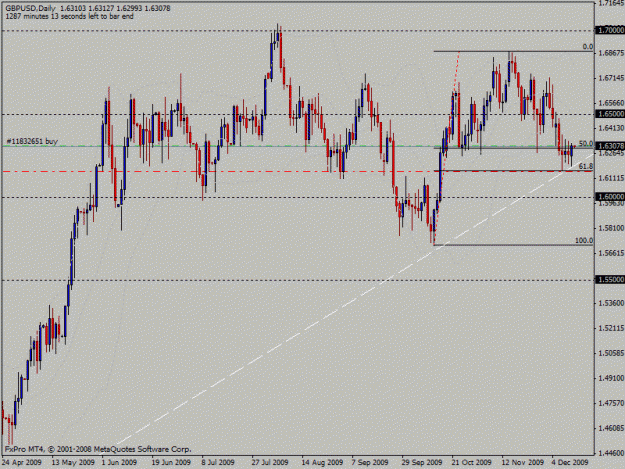
Task: Select the 1.56615 price axis value
Action: pos(611,253)
